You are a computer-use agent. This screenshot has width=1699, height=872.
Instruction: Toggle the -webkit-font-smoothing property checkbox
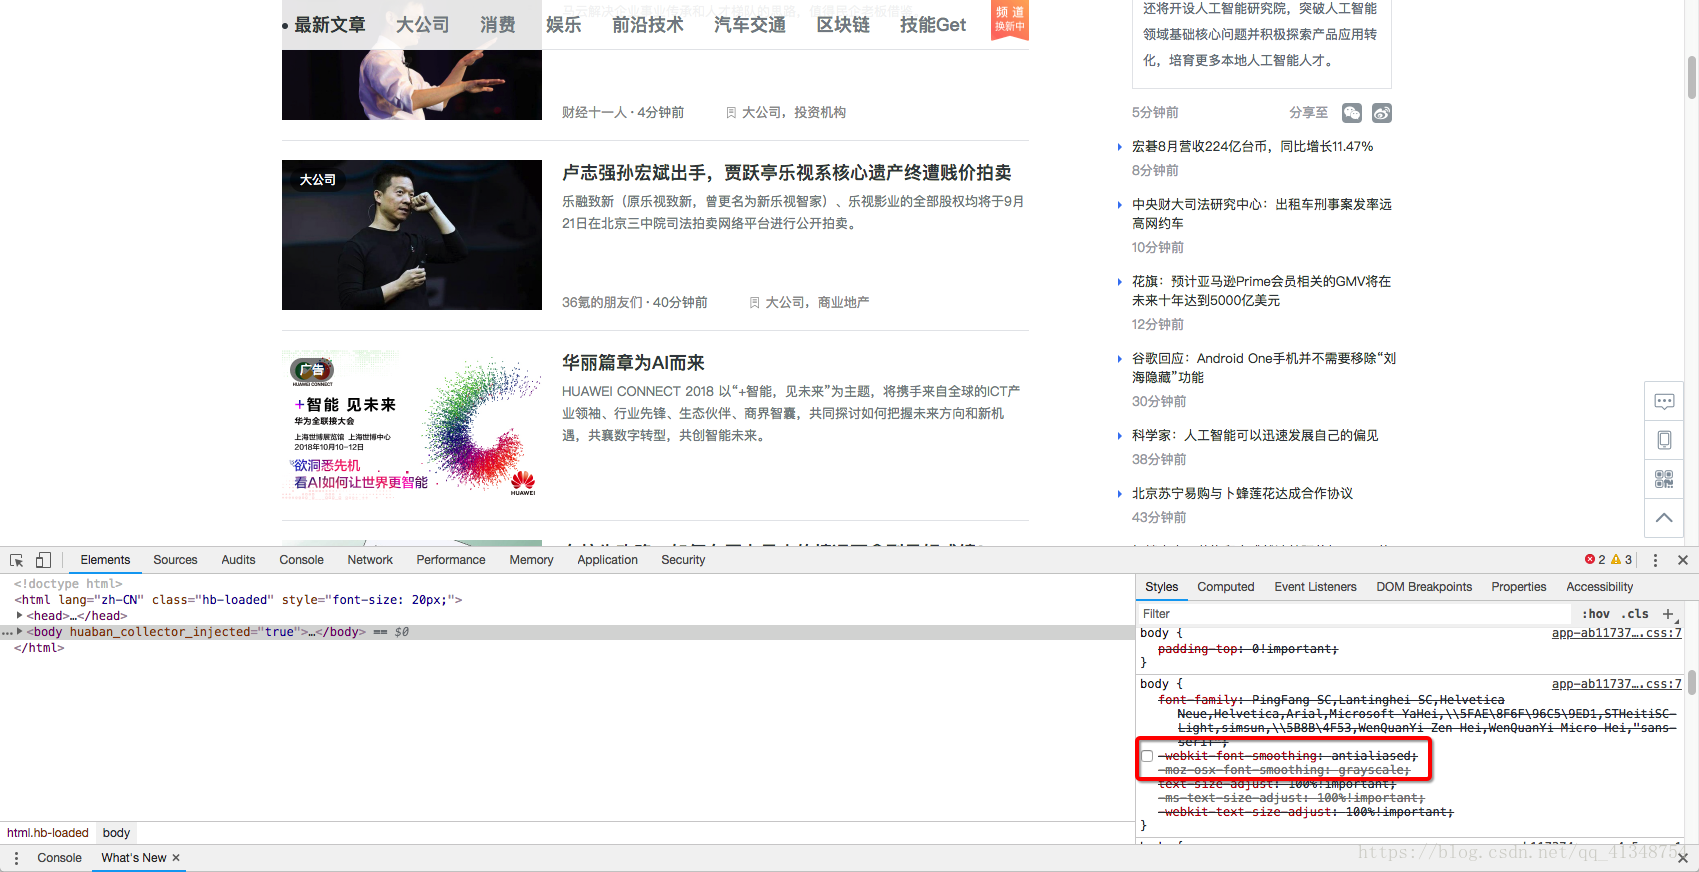pyautogui.click(x=1147, y=756)
